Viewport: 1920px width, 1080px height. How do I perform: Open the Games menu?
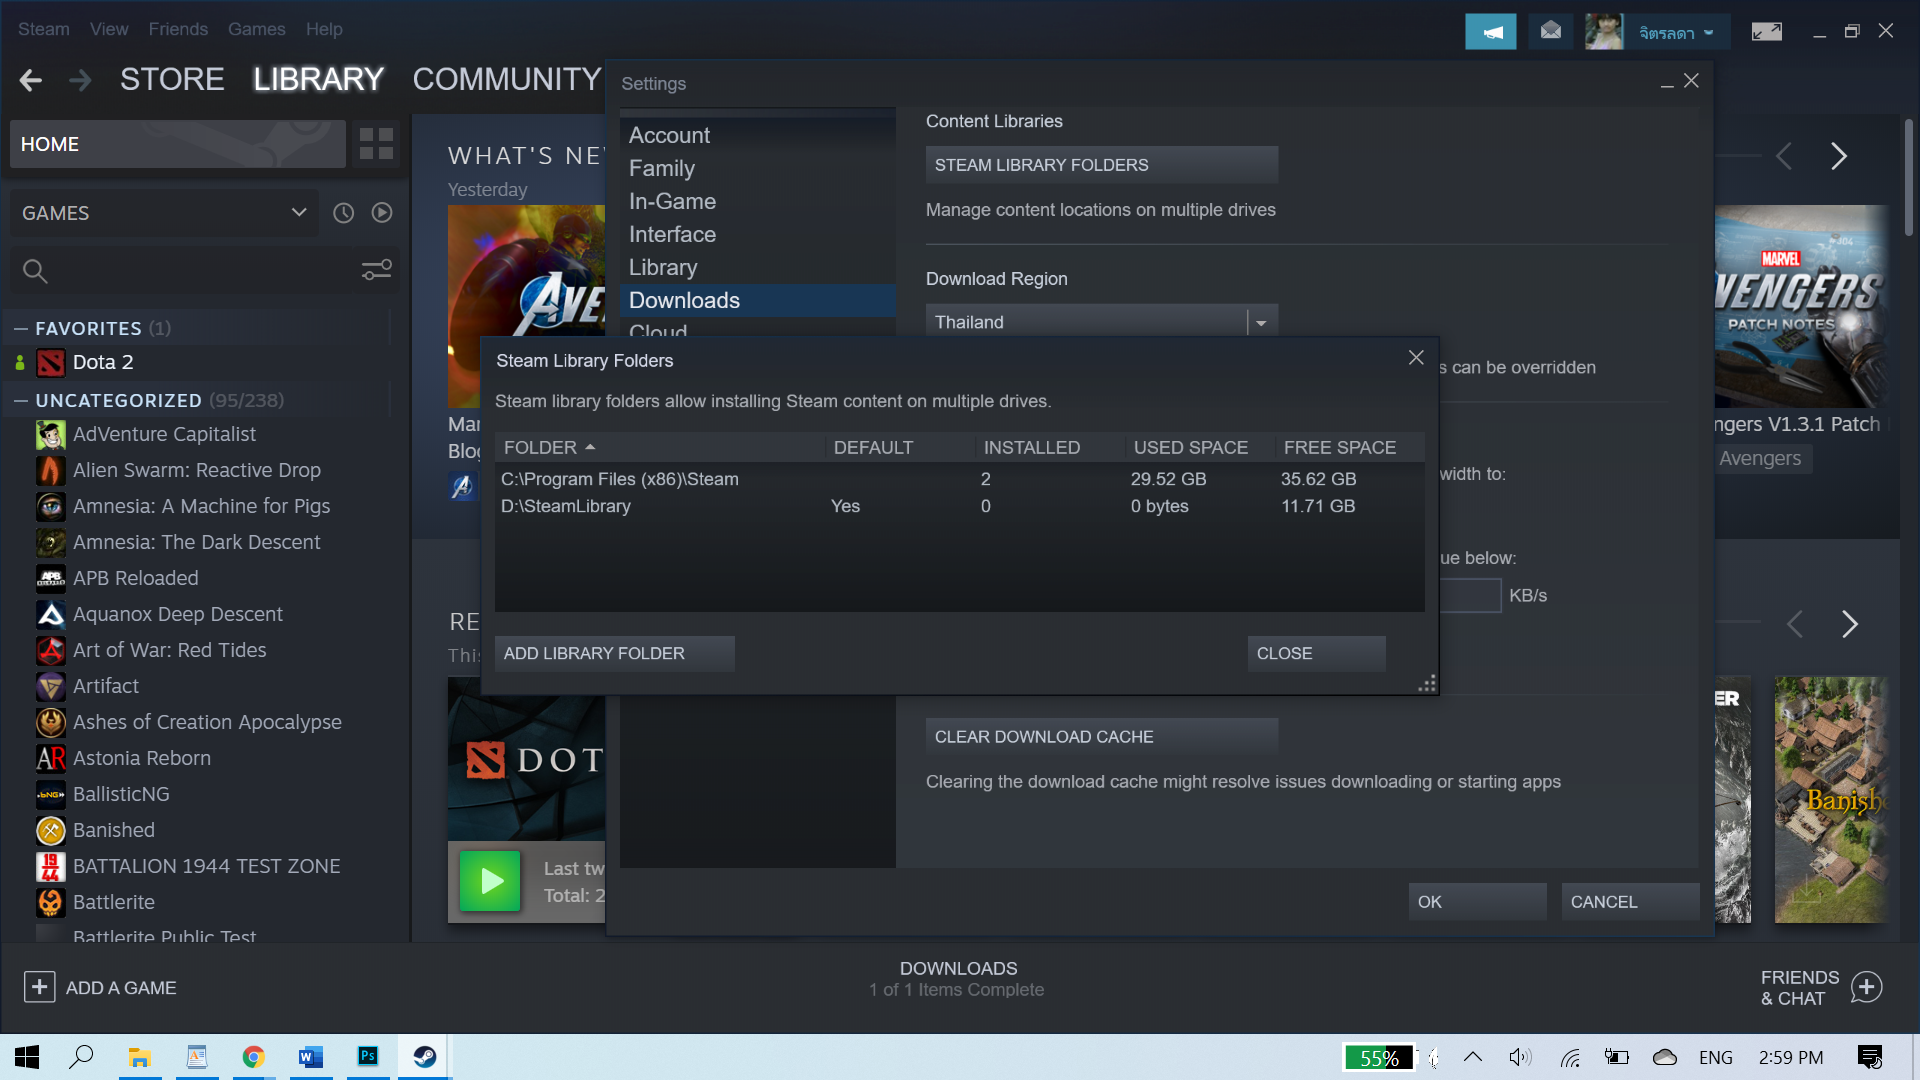[x=257, y=29]
